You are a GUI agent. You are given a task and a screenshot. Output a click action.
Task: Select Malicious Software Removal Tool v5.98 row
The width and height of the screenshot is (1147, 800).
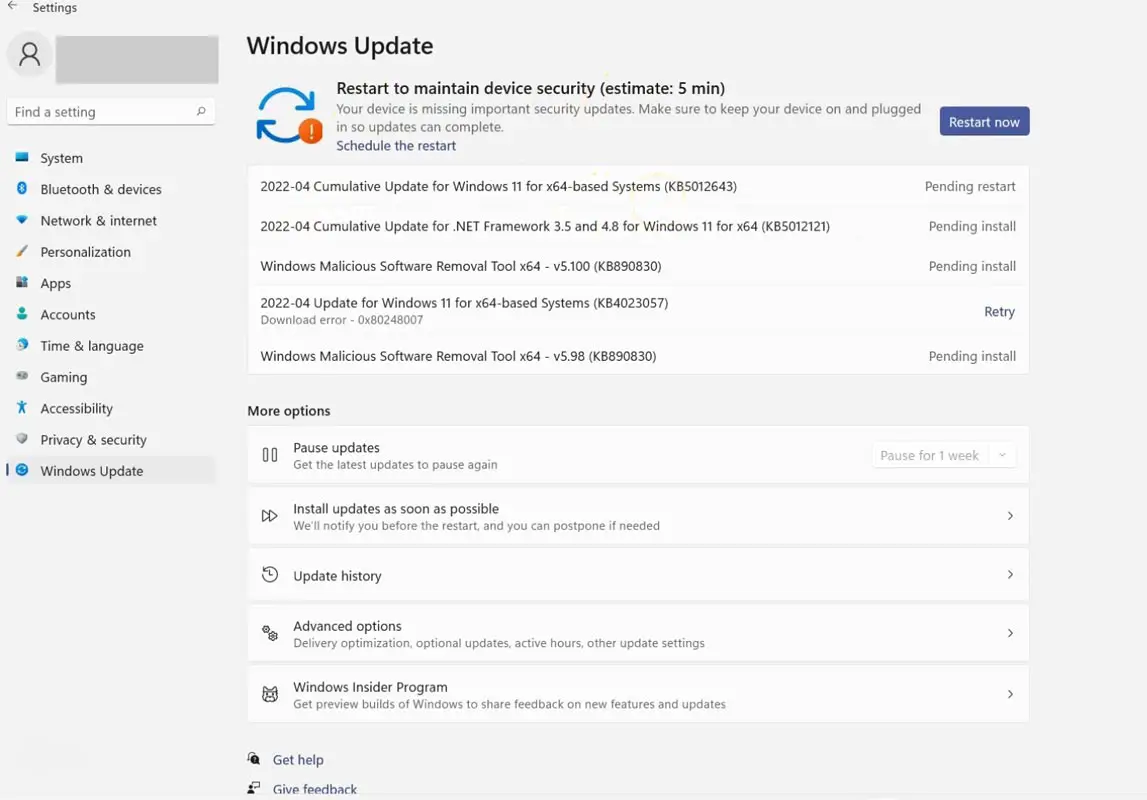[x=638, y=356]
